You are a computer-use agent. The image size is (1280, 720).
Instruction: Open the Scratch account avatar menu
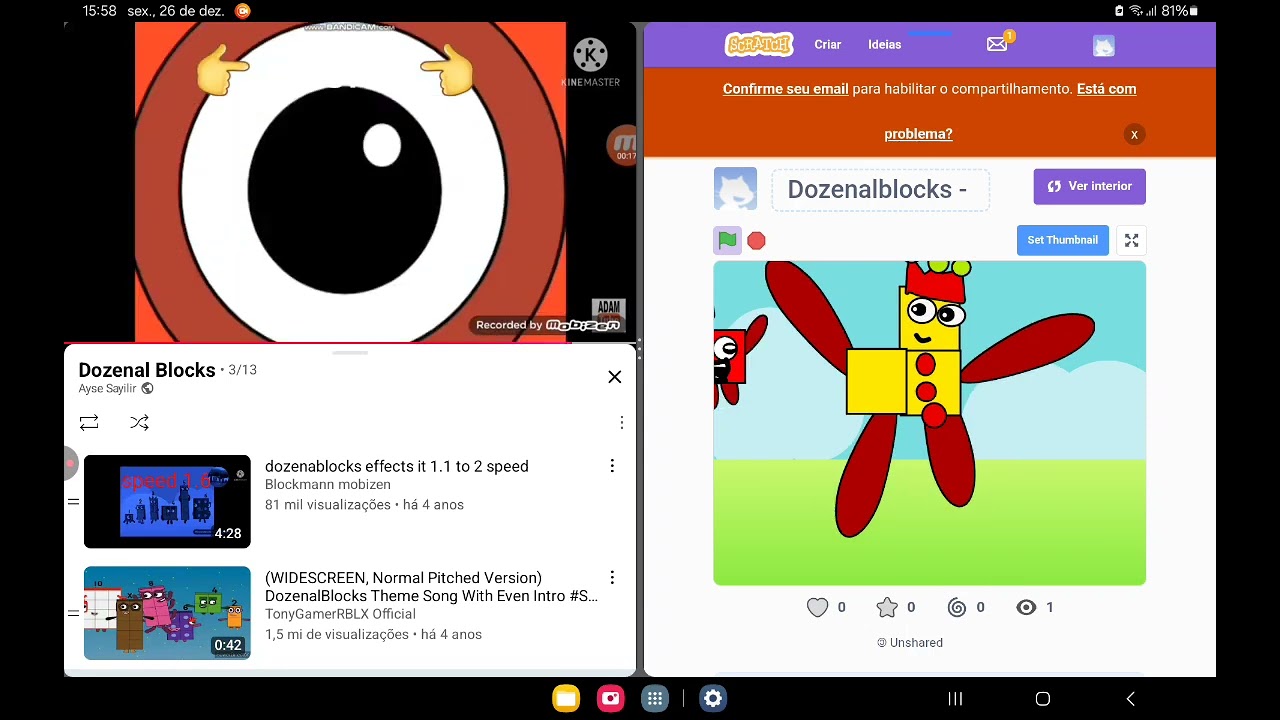click(1103, 45)
